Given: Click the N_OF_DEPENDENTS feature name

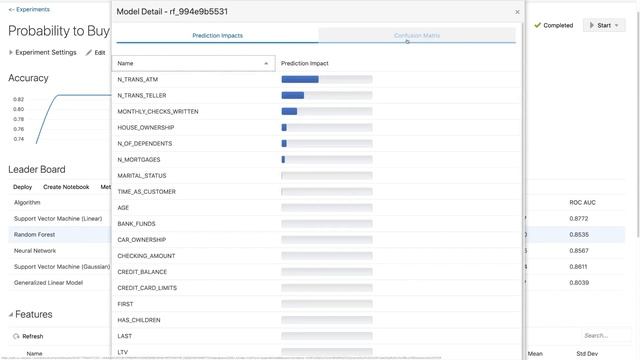Looking at the screenshot, I should [x=144, y=144].
